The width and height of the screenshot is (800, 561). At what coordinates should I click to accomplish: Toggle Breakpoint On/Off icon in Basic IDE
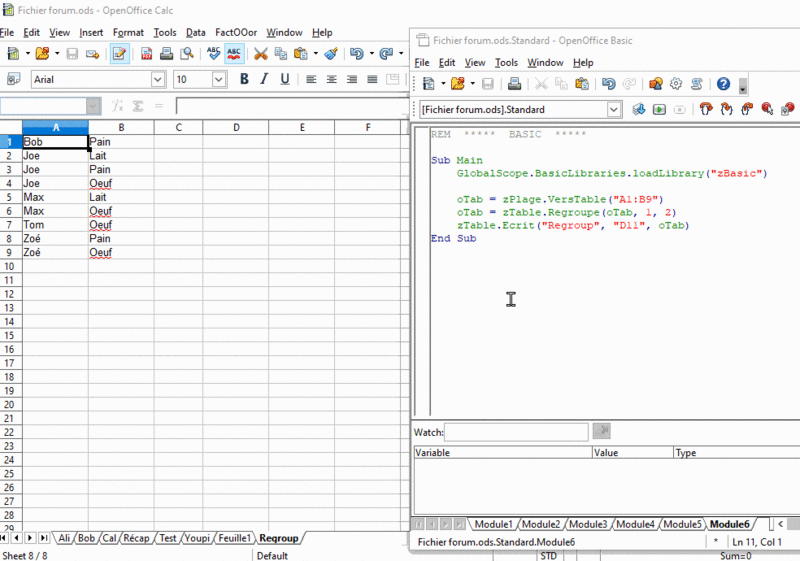tap(767, 109)
